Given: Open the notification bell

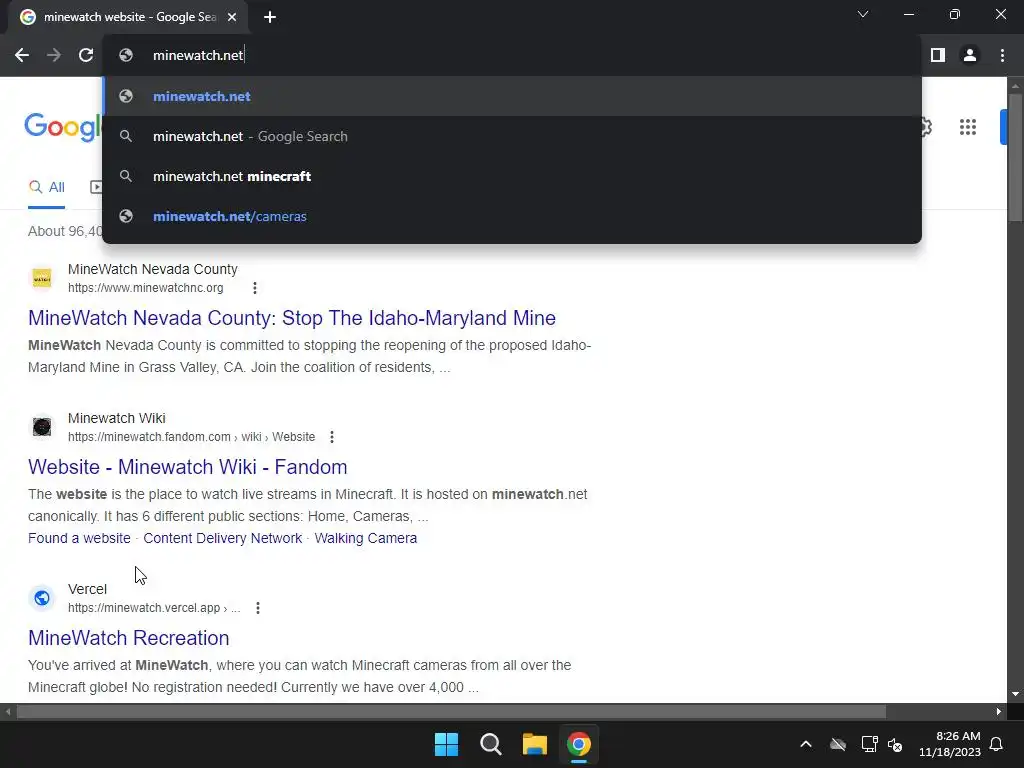Looking at the screenshot, I should pyautogui.click(x=997, y=744).
